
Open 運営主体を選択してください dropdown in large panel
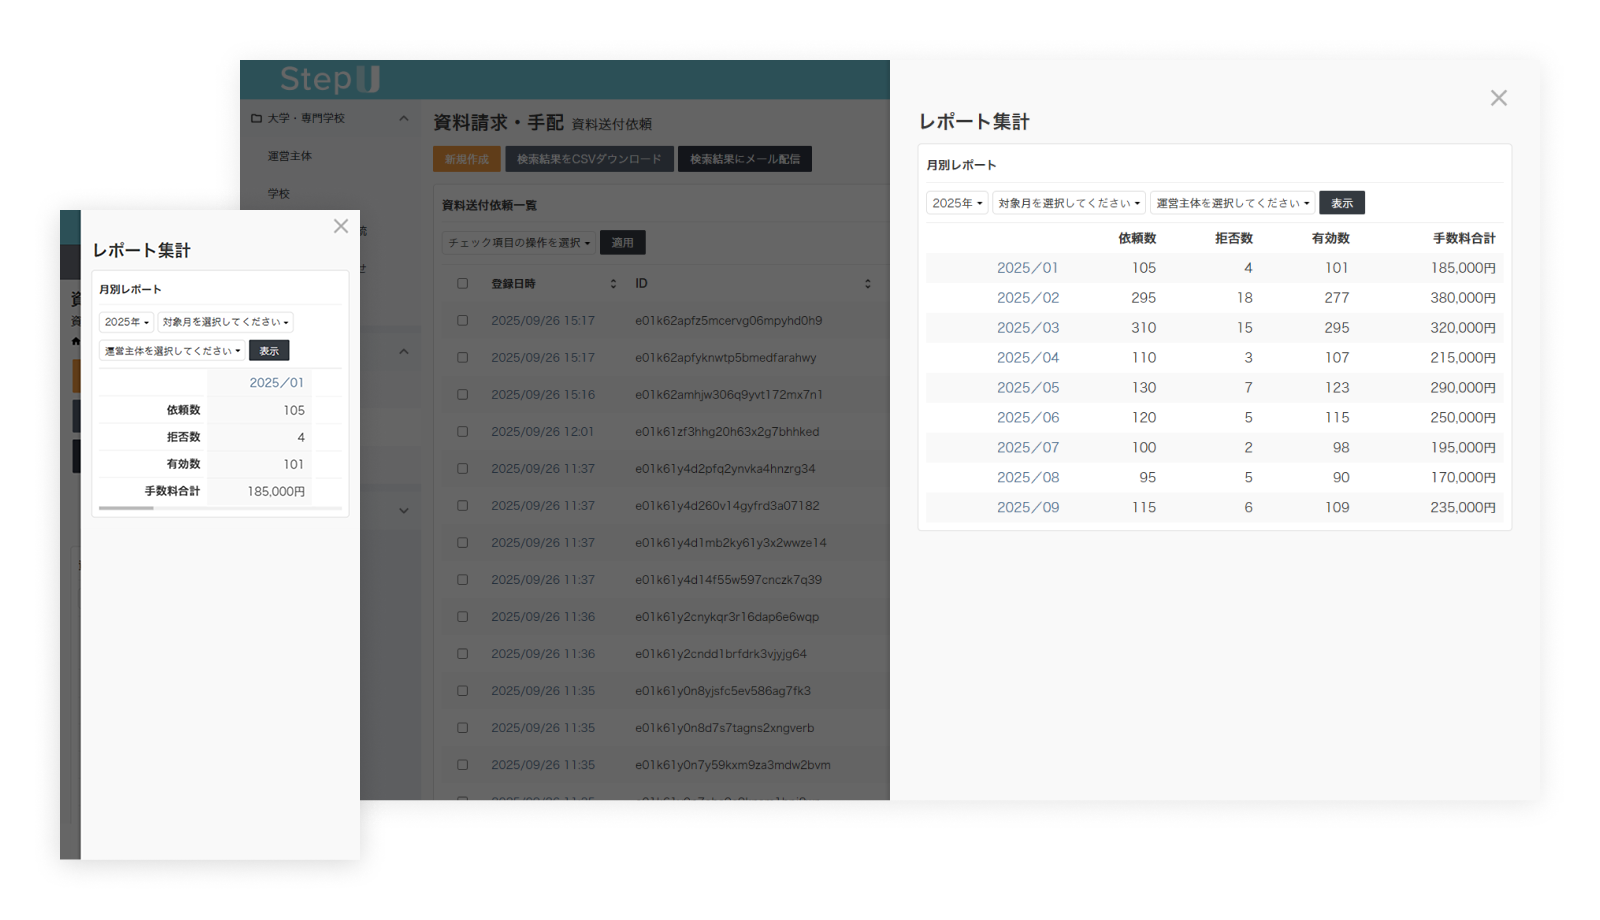(1232, 203)
